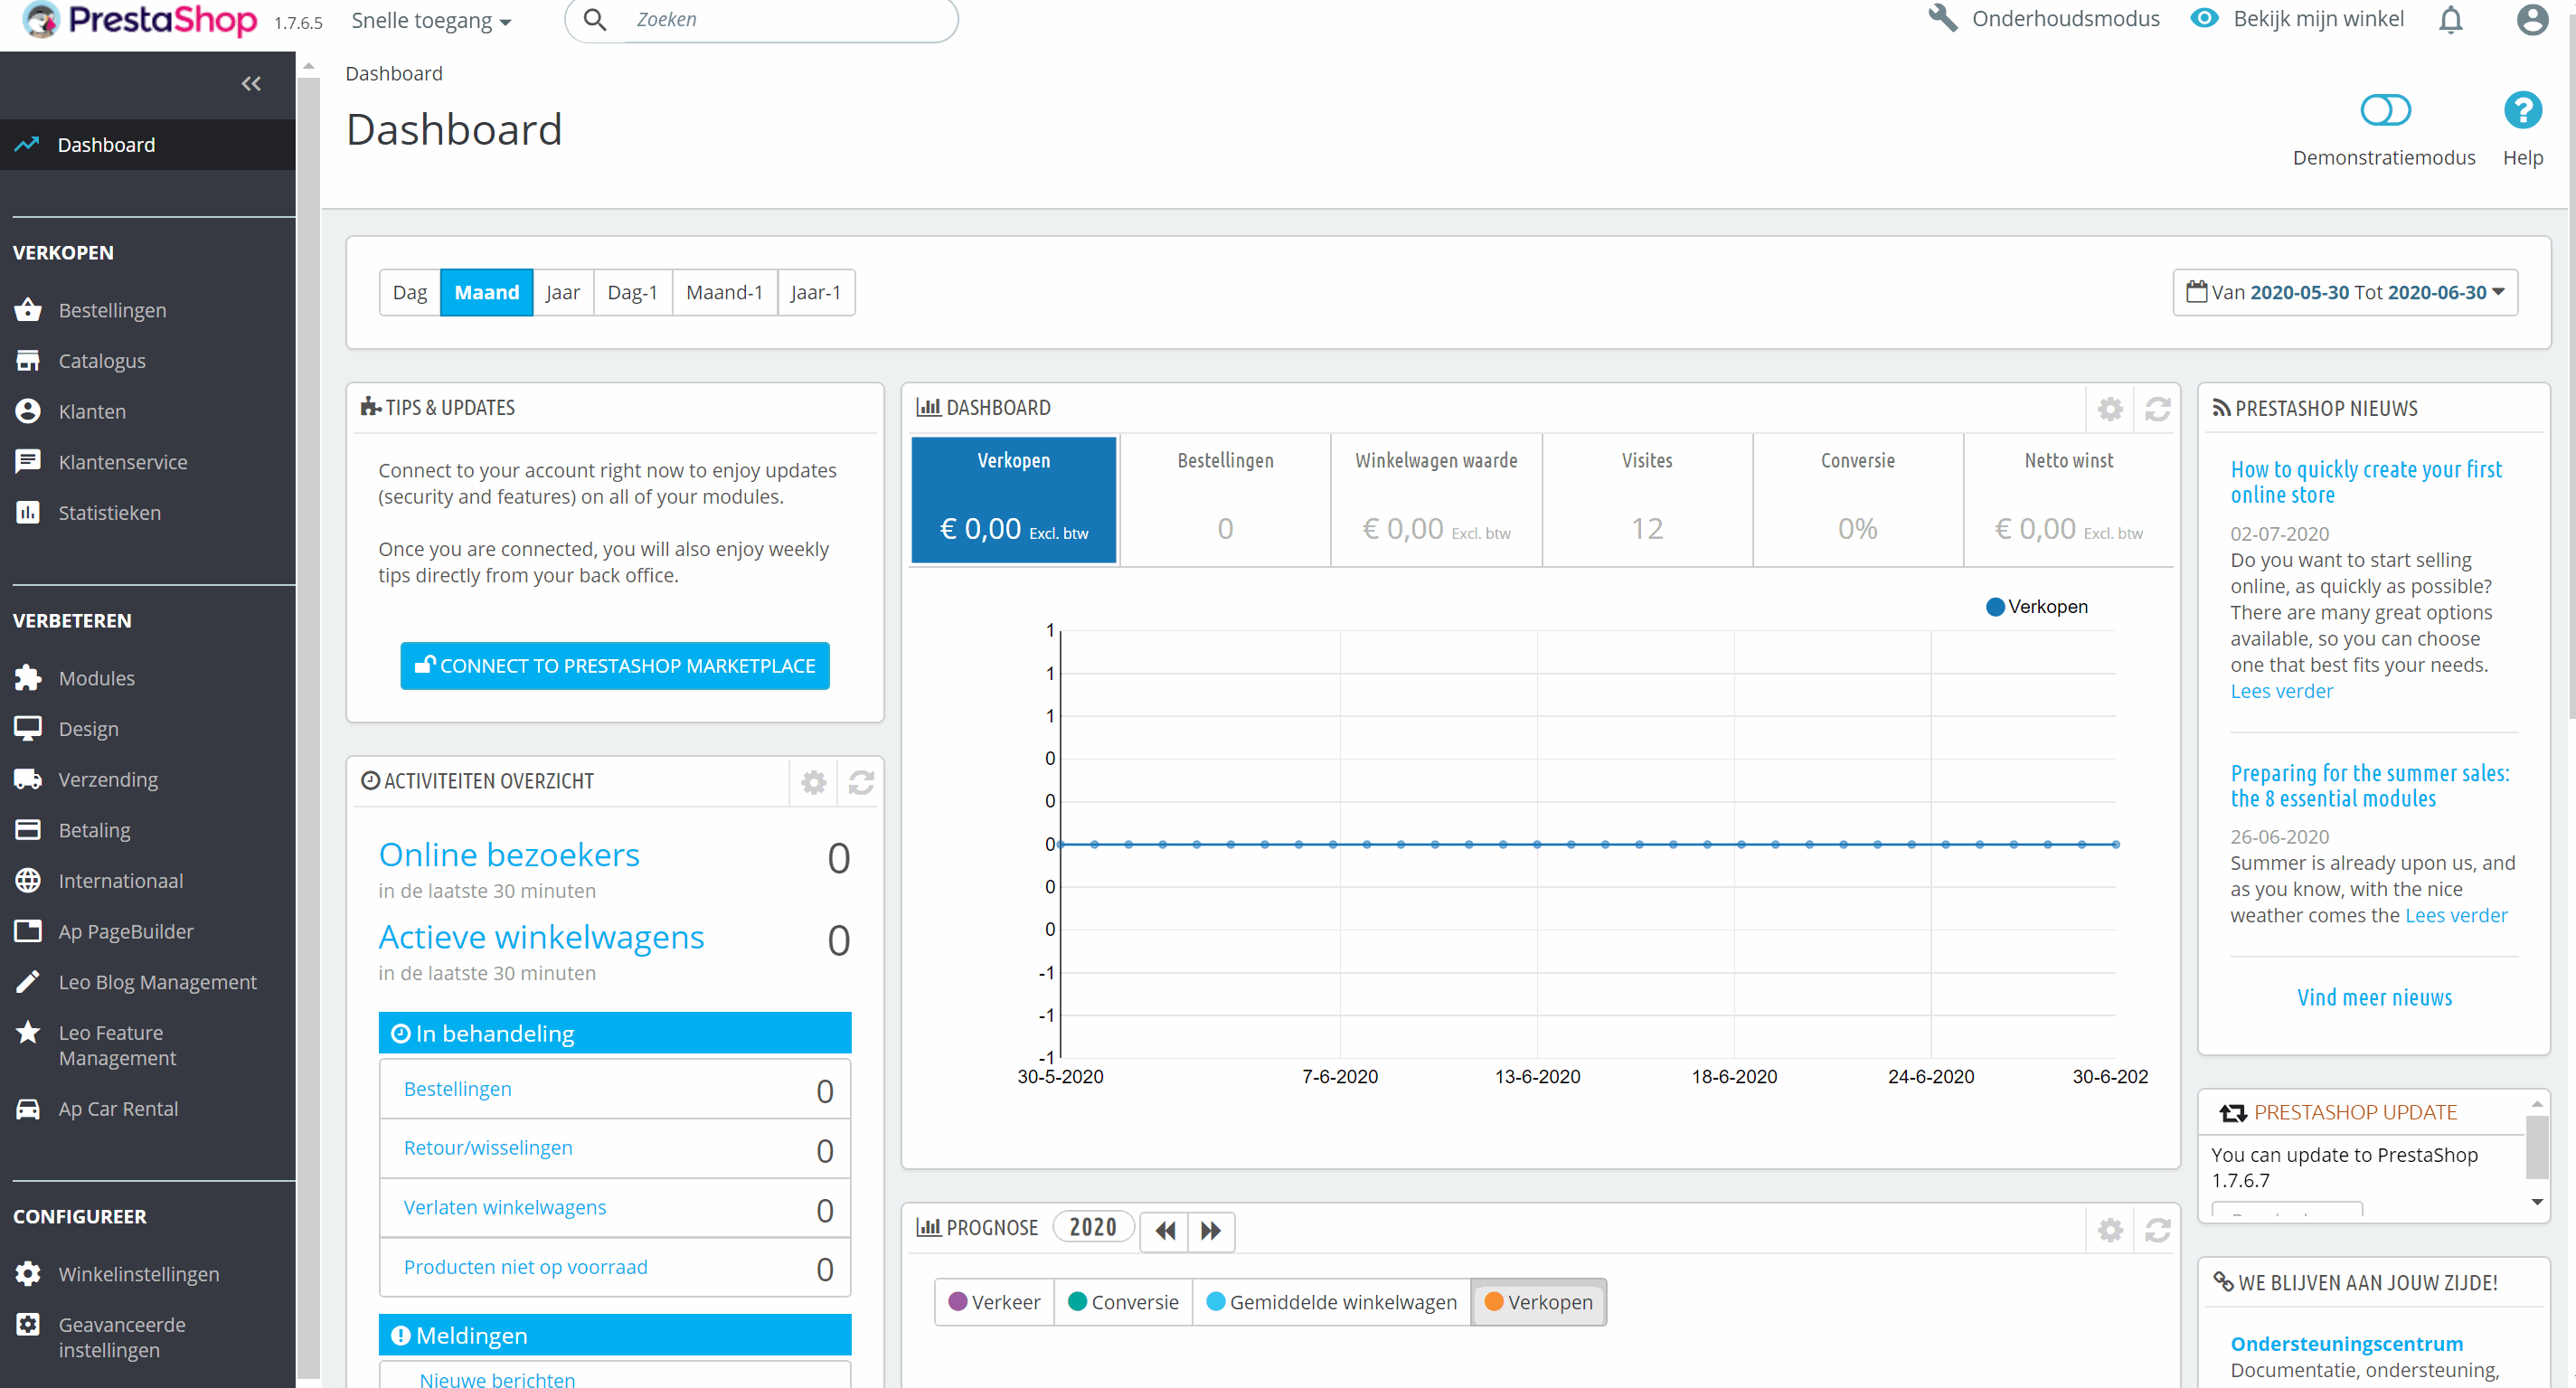Open Modules from the sidebar

point(96,678)
